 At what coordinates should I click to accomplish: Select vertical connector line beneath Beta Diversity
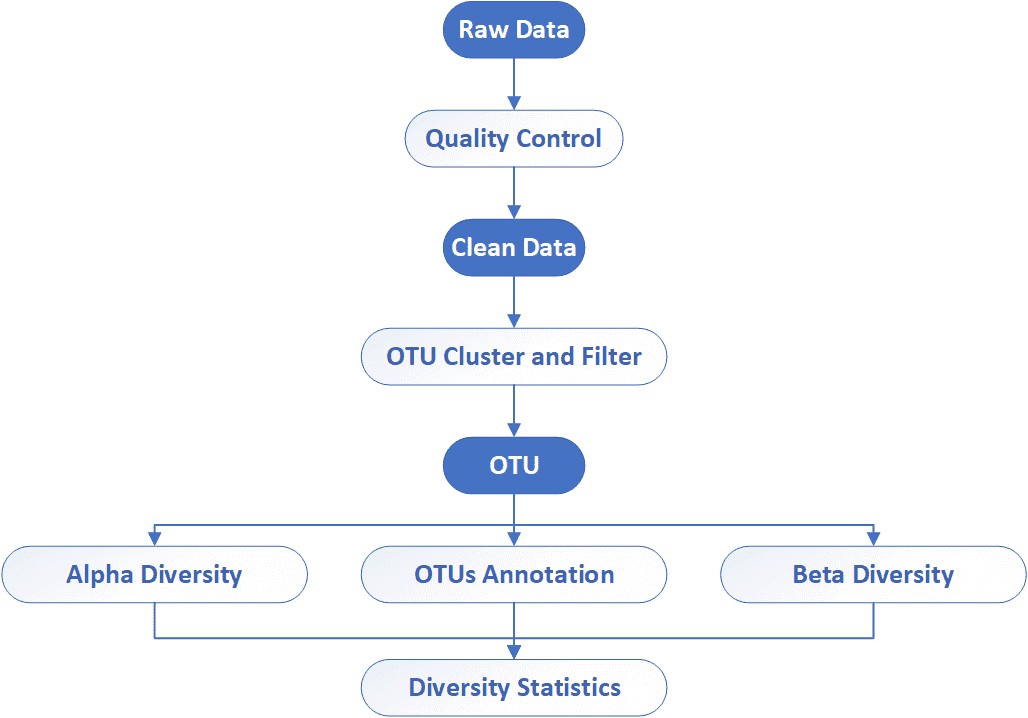pos(873,620)
